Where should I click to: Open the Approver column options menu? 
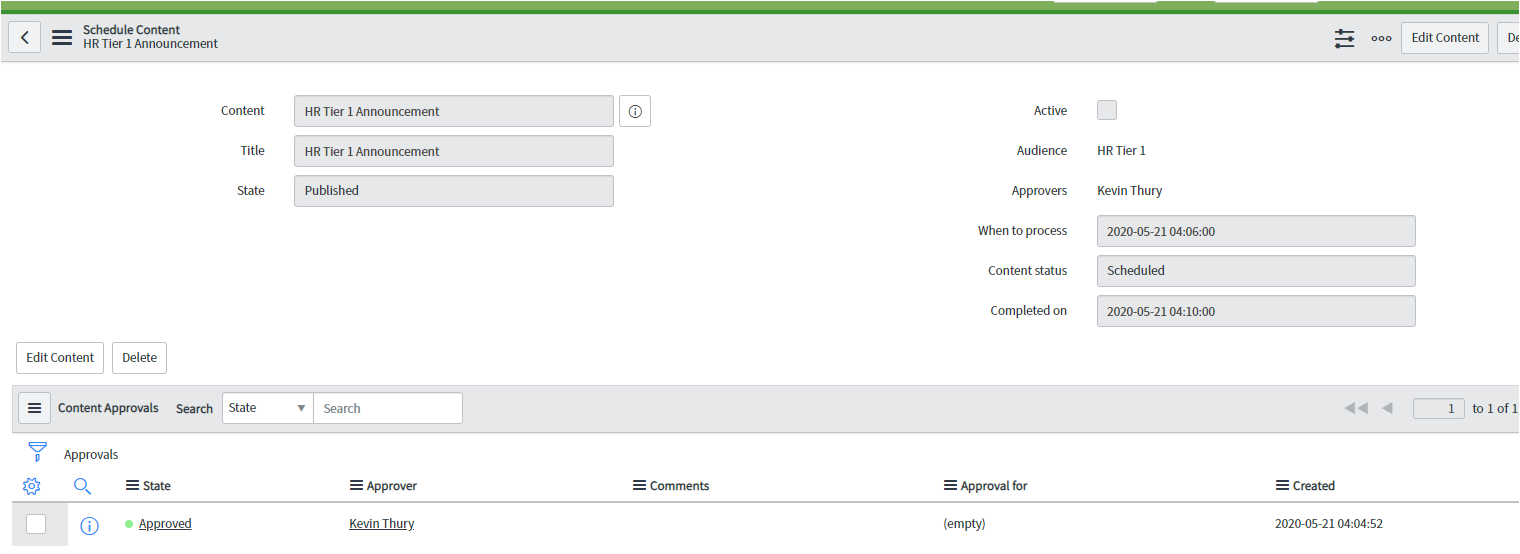click(356, 486)
